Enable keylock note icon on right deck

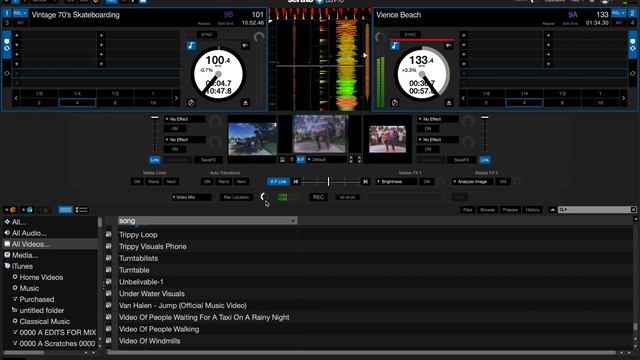(395, 46)
